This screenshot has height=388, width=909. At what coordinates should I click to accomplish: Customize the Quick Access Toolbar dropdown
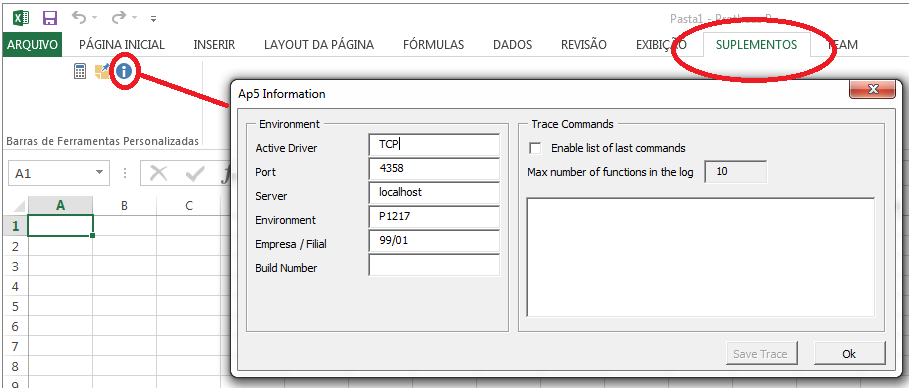pos(154,19)
